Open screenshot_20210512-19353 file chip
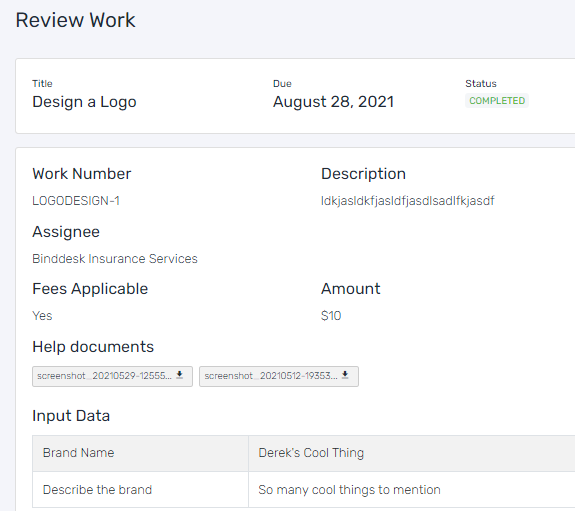This screenshot has width=575, height=511. click(279, 376)
